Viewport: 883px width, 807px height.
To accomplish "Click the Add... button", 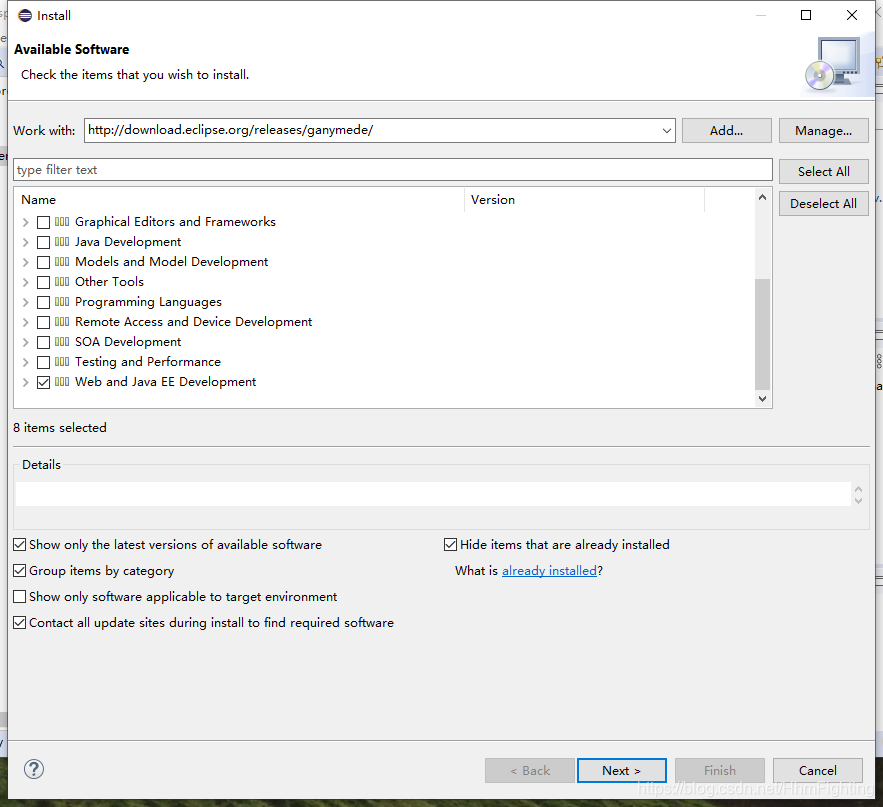I will 726,131.
